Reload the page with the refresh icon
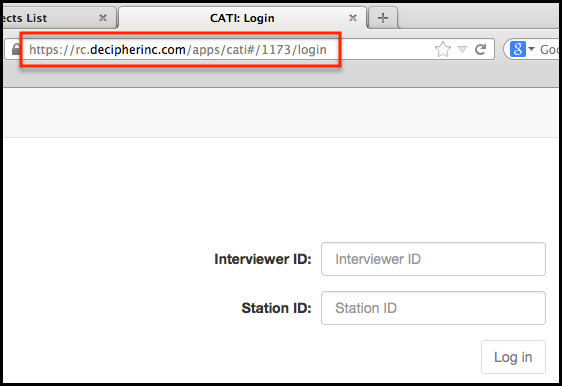Screen dimensions: 562x386 point(480,49)
